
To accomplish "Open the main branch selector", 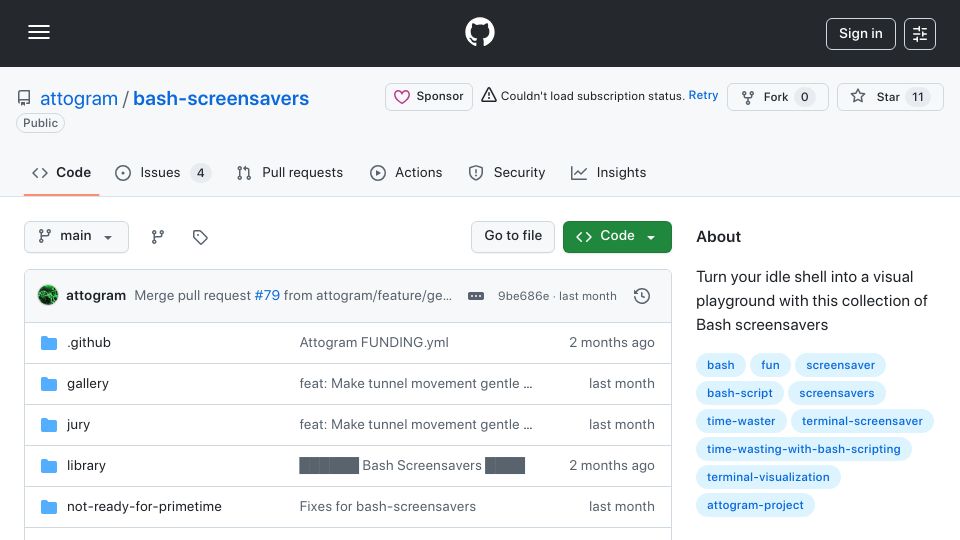I will tap(77, 236).
